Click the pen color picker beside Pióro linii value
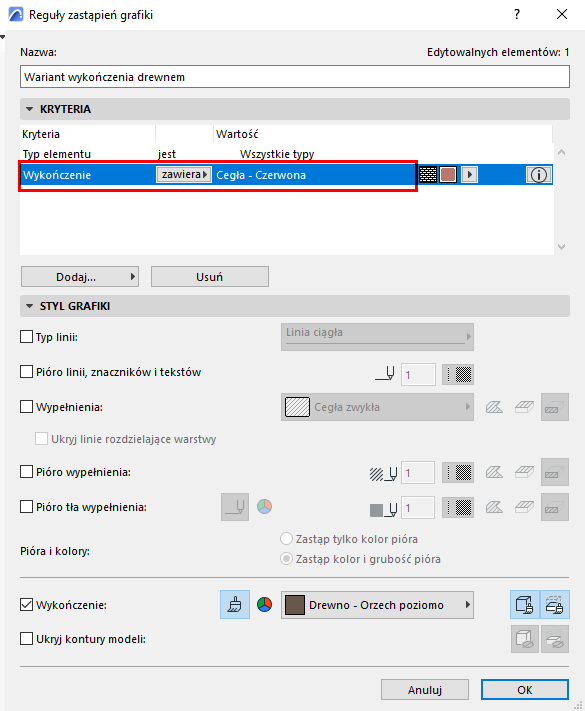 [458, 375]
